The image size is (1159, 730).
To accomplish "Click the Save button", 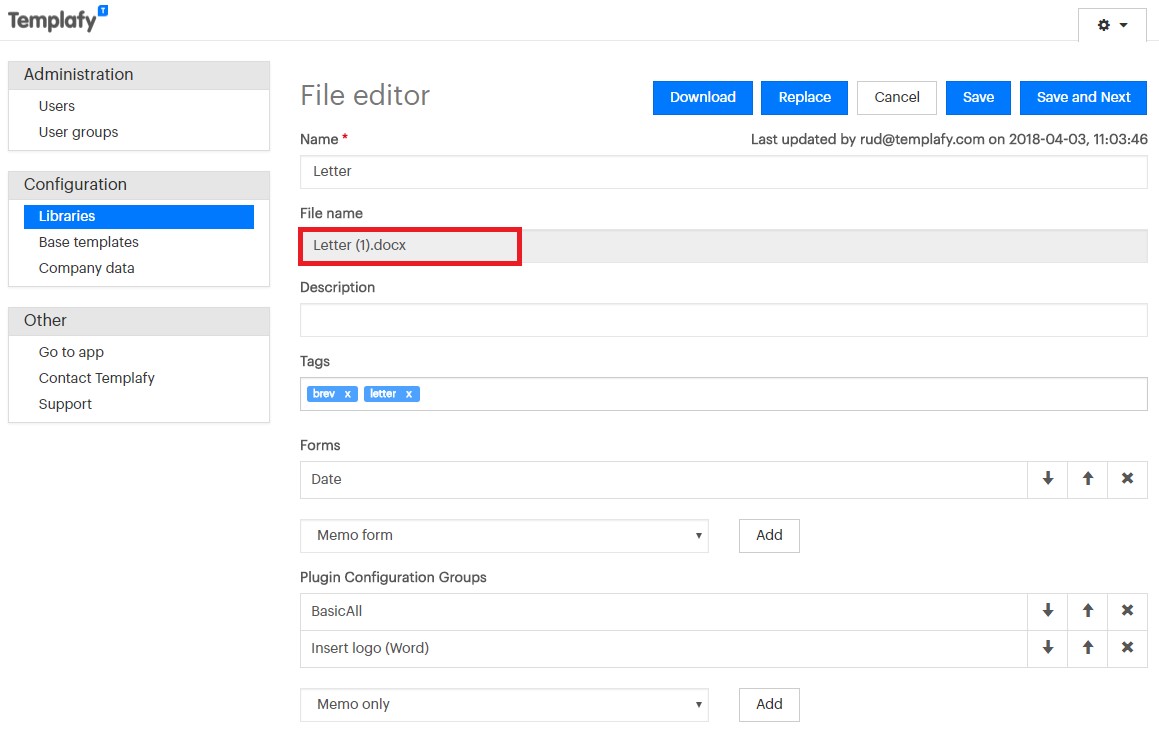I will click(978, 98).
